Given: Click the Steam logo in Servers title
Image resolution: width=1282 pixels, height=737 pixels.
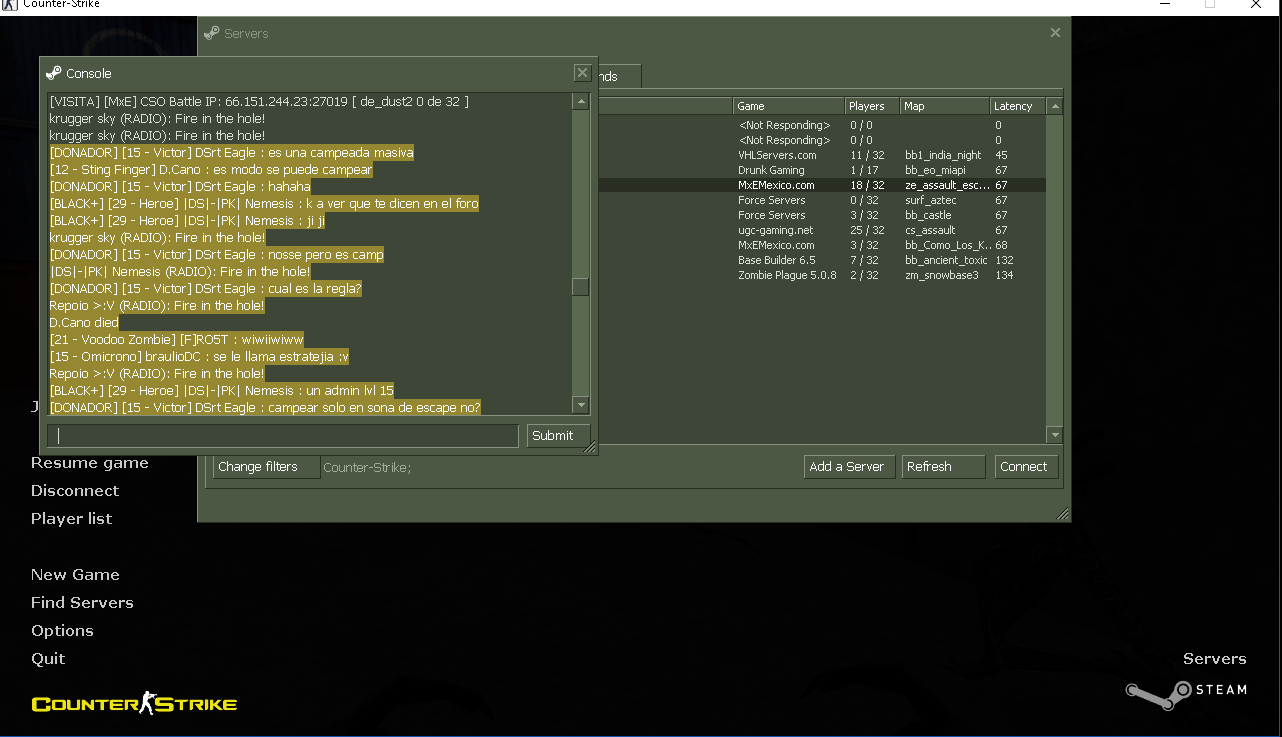Looking at the screenshot, I should [x=211, y=33].
